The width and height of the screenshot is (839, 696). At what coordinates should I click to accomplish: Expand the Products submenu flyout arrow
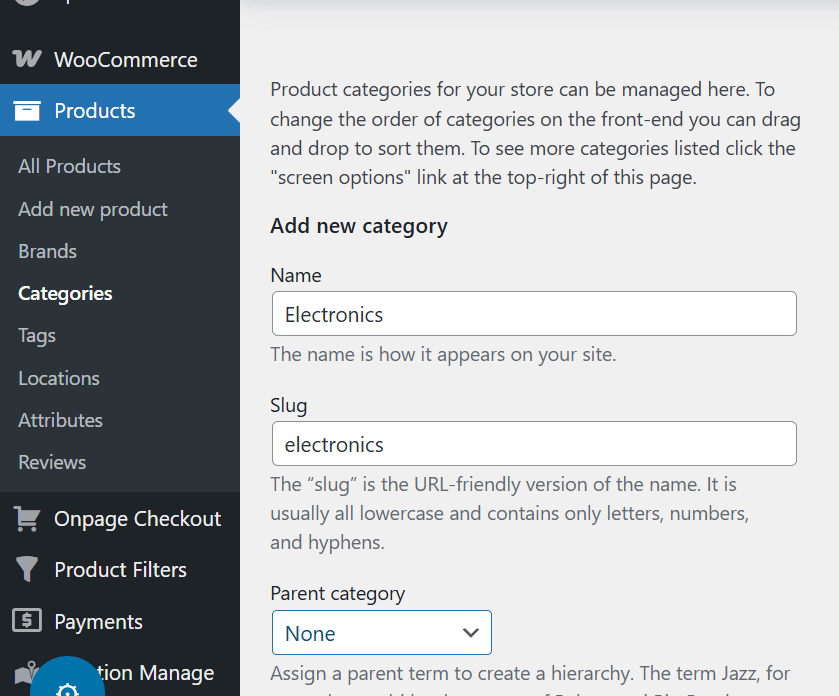[x=236, y=110]
